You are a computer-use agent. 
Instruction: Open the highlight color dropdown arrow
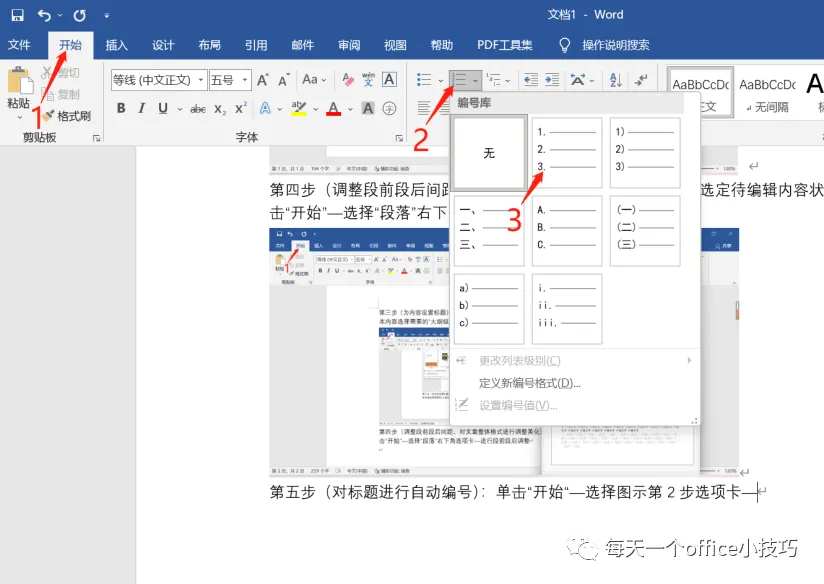[x=316, y=109]
